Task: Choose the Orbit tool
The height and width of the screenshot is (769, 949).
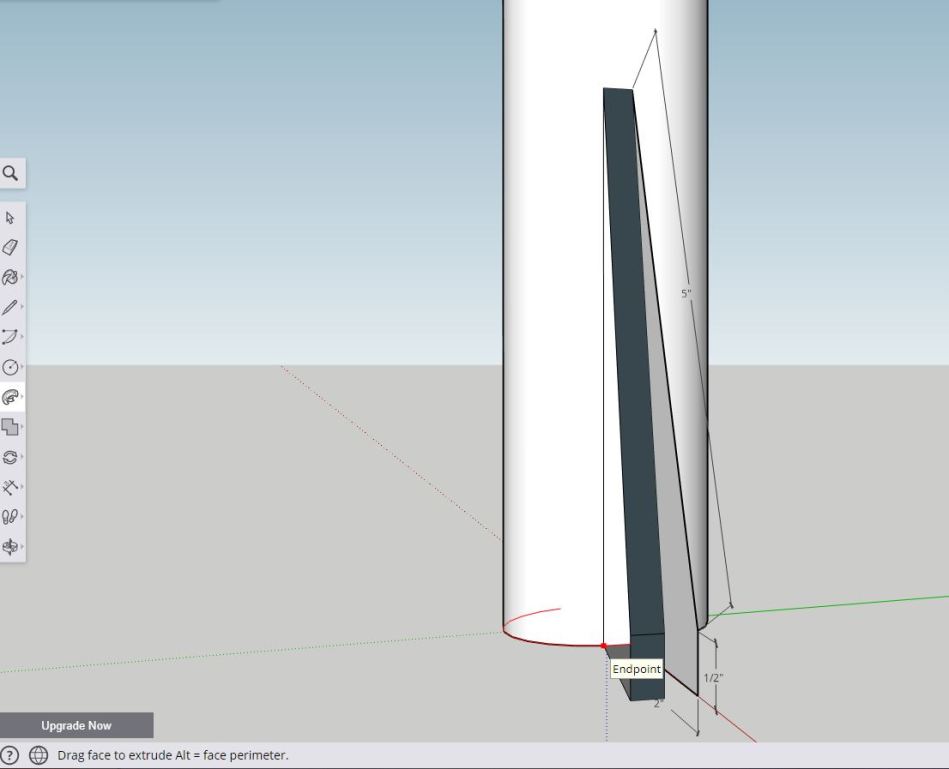Action: 10,547
